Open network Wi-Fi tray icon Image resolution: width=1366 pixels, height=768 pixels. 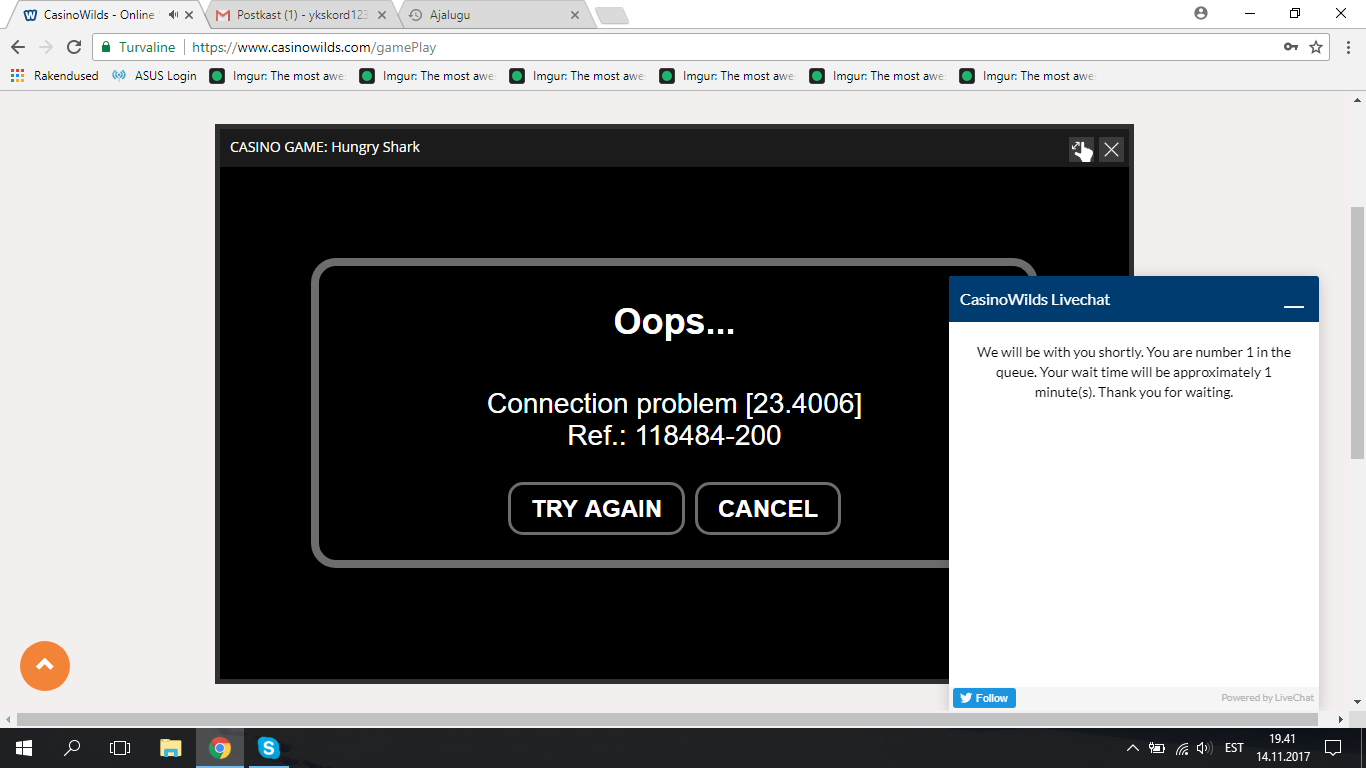coord(1181,748)
